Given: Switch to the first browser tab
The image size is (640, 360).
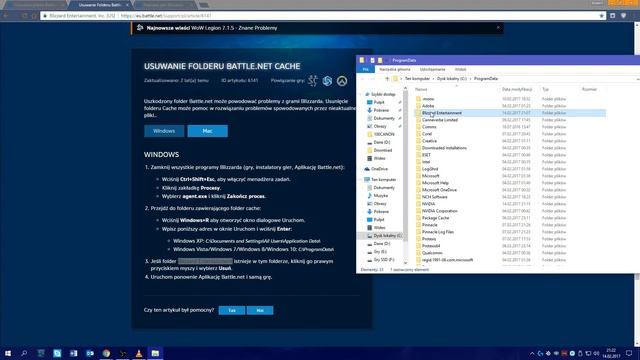Looking at the screenshot, I should coord(35,5).
